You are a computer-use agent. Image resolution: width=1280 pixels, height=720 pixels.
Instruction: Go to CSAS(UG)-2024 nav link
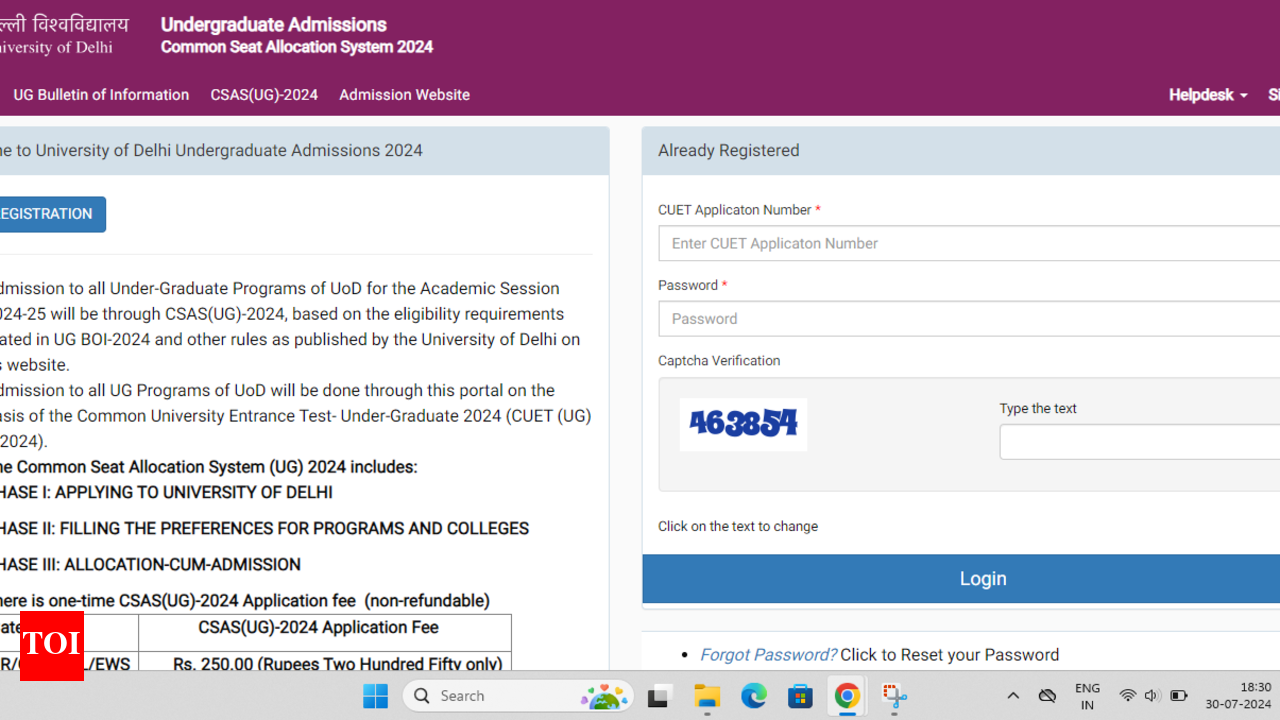click(x=264, y=95)
